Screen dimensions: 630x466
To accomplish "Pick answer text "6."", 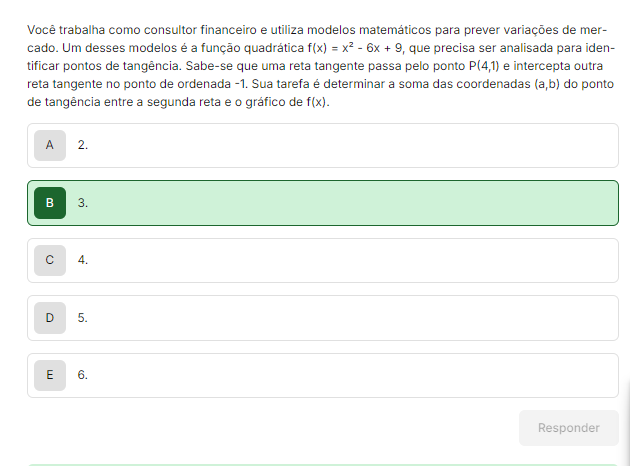I will point(83,375).
